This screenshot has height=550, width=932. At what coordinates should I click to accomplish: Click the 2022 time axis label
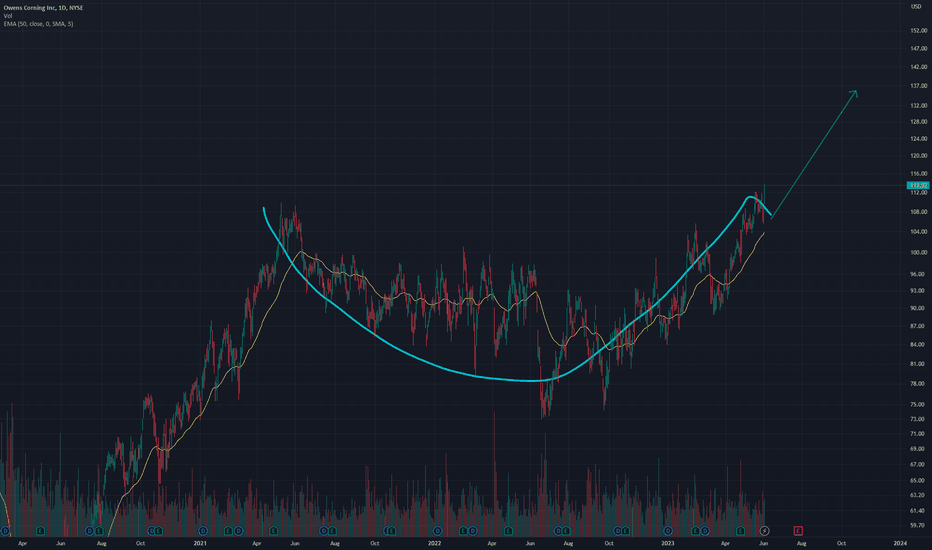point(434,543)
